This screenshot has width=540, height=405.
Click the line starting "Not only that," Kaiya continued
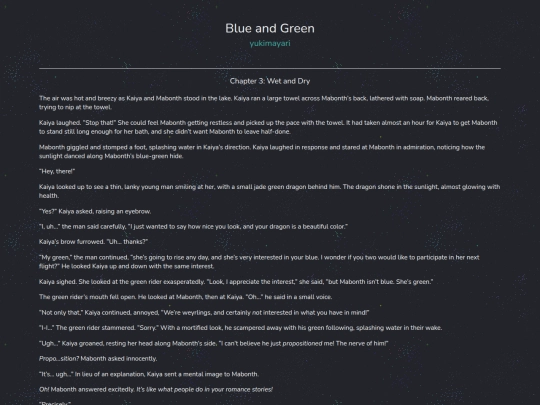coord(204,313)
